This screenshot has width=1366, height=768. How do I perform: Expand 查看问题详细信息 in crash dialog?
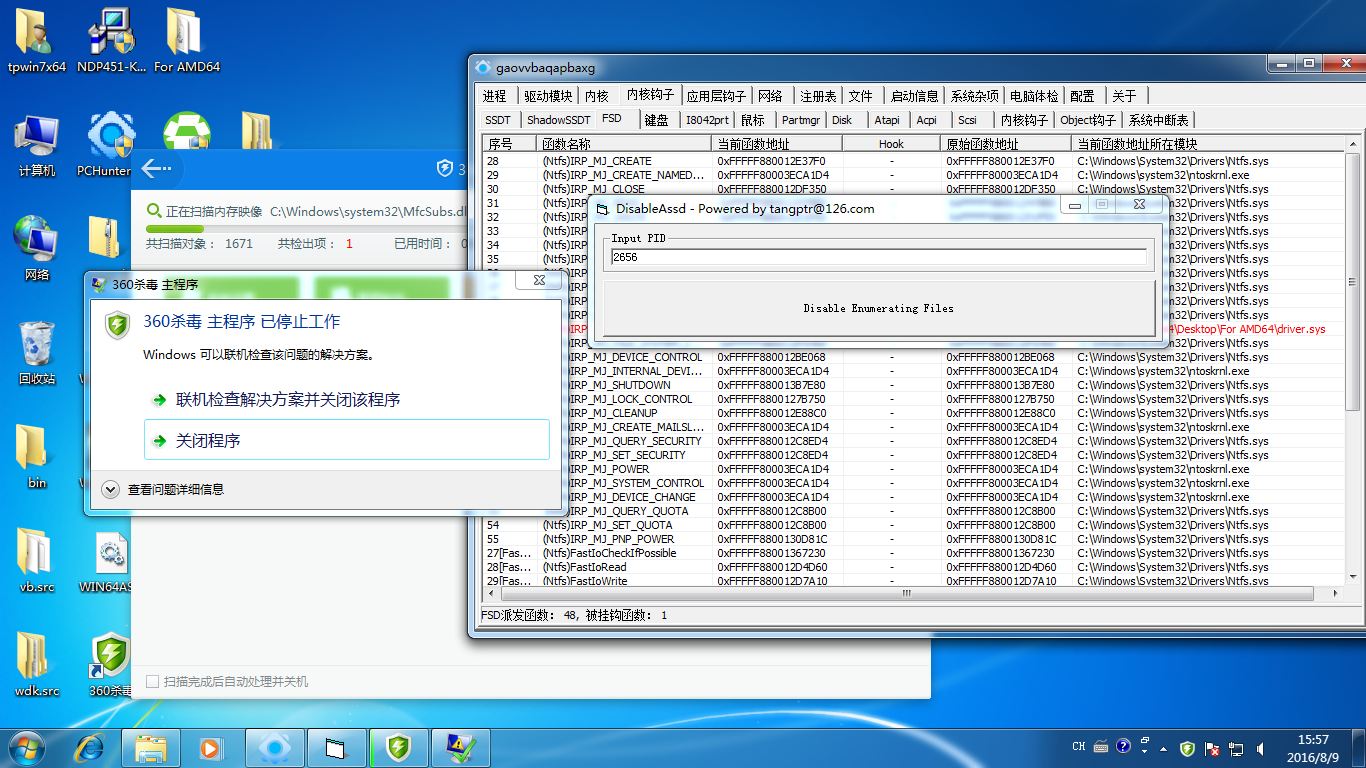pos(164,489)
